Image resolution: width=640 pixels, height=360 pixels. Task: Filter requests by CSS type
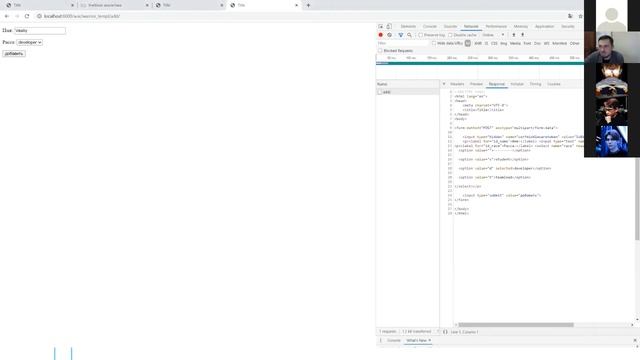tap(494, 43)
